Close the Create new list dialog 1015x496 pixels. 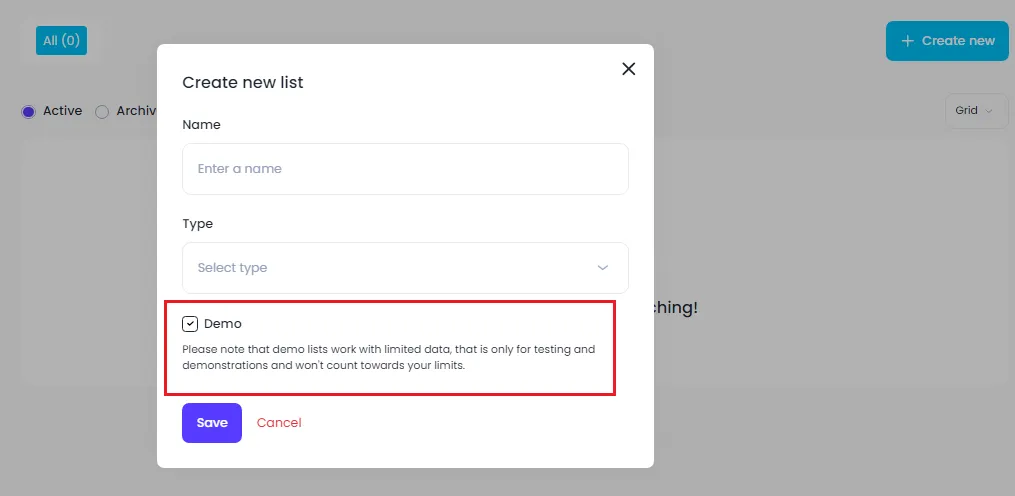tap(628, 69)
